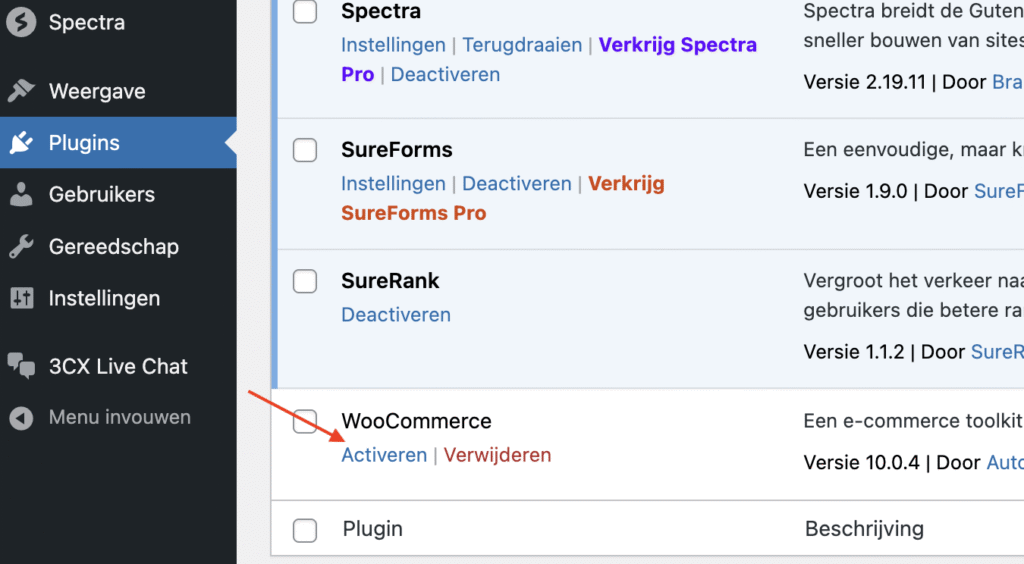Click the Gereedschap wrench icon
Viewport: 1024px width, 564px height.
[21, 247]
